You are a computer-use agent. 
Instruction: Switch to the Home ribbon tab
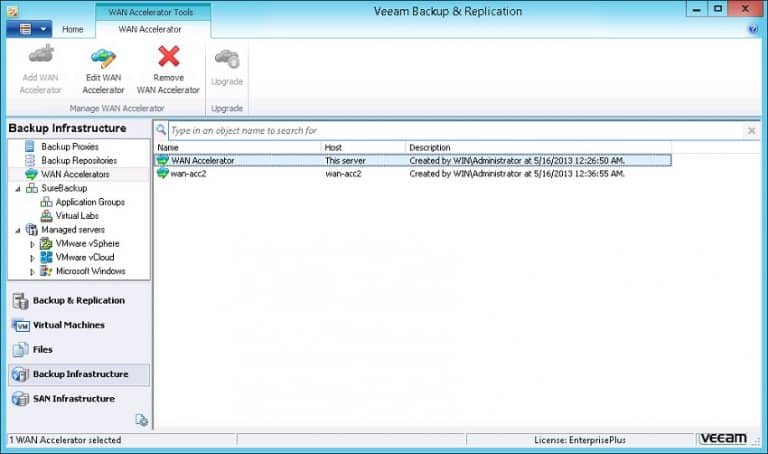click(x=72, y=29)
